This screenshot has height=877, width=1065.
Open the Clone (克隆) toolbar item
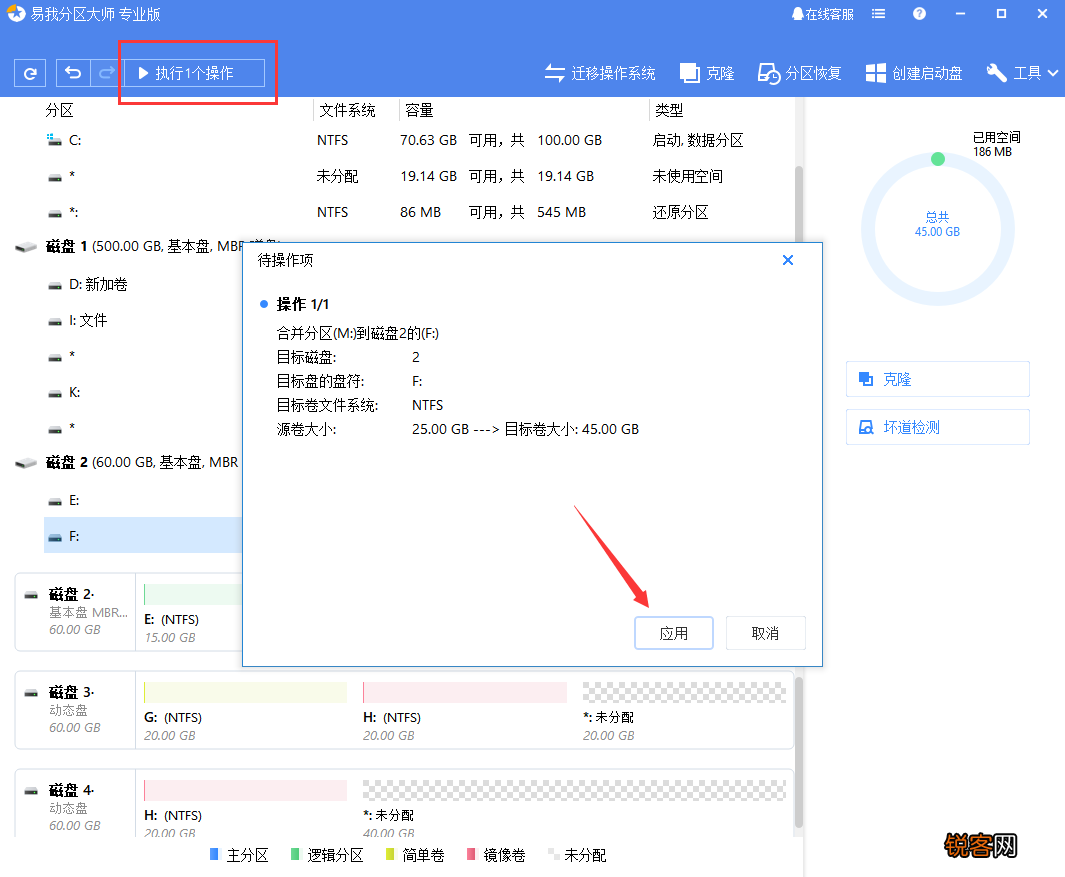pyautogui.click(x=707, y=73)
